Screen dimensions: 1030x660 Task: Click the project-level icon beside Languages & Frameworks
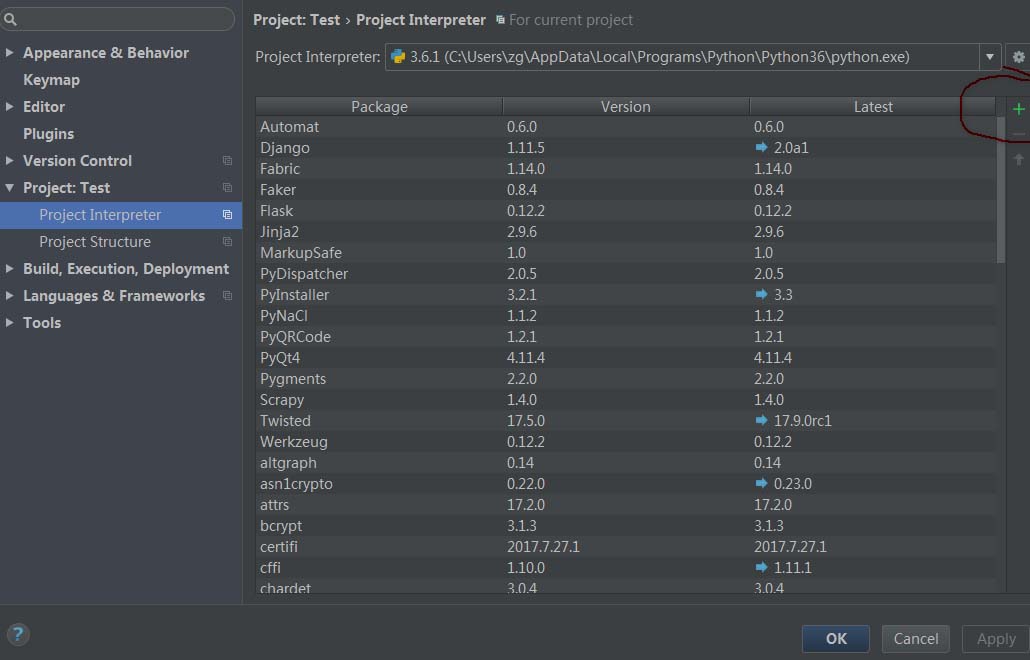coord(227,296)
